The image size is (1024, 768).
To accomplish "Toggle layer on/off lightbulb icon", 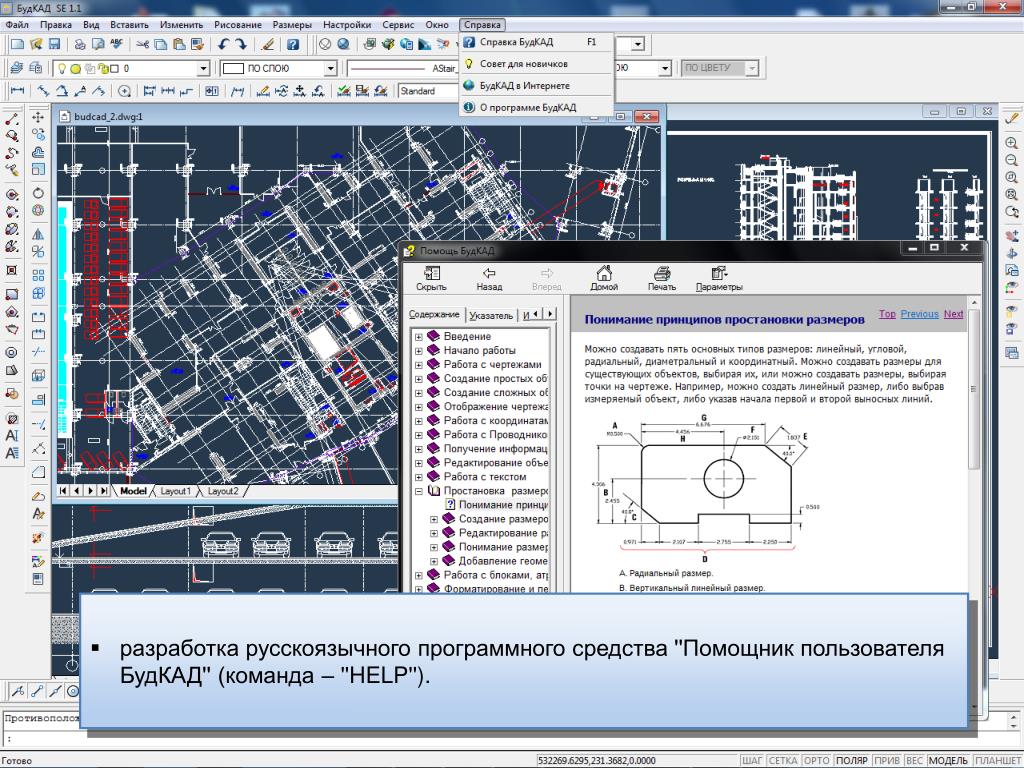I will (x=63, y=69).
